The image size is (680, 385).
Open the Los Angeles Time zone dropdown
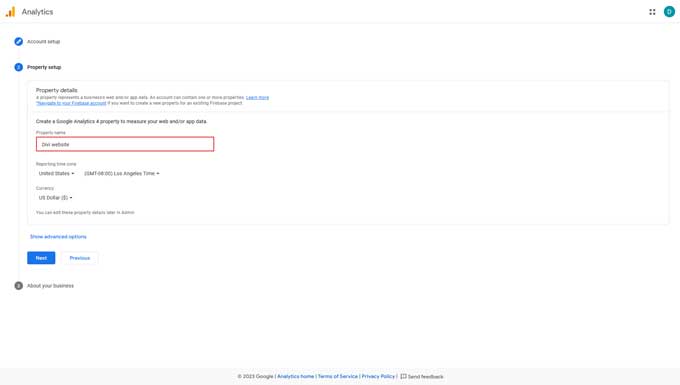[x=121, y=173]
